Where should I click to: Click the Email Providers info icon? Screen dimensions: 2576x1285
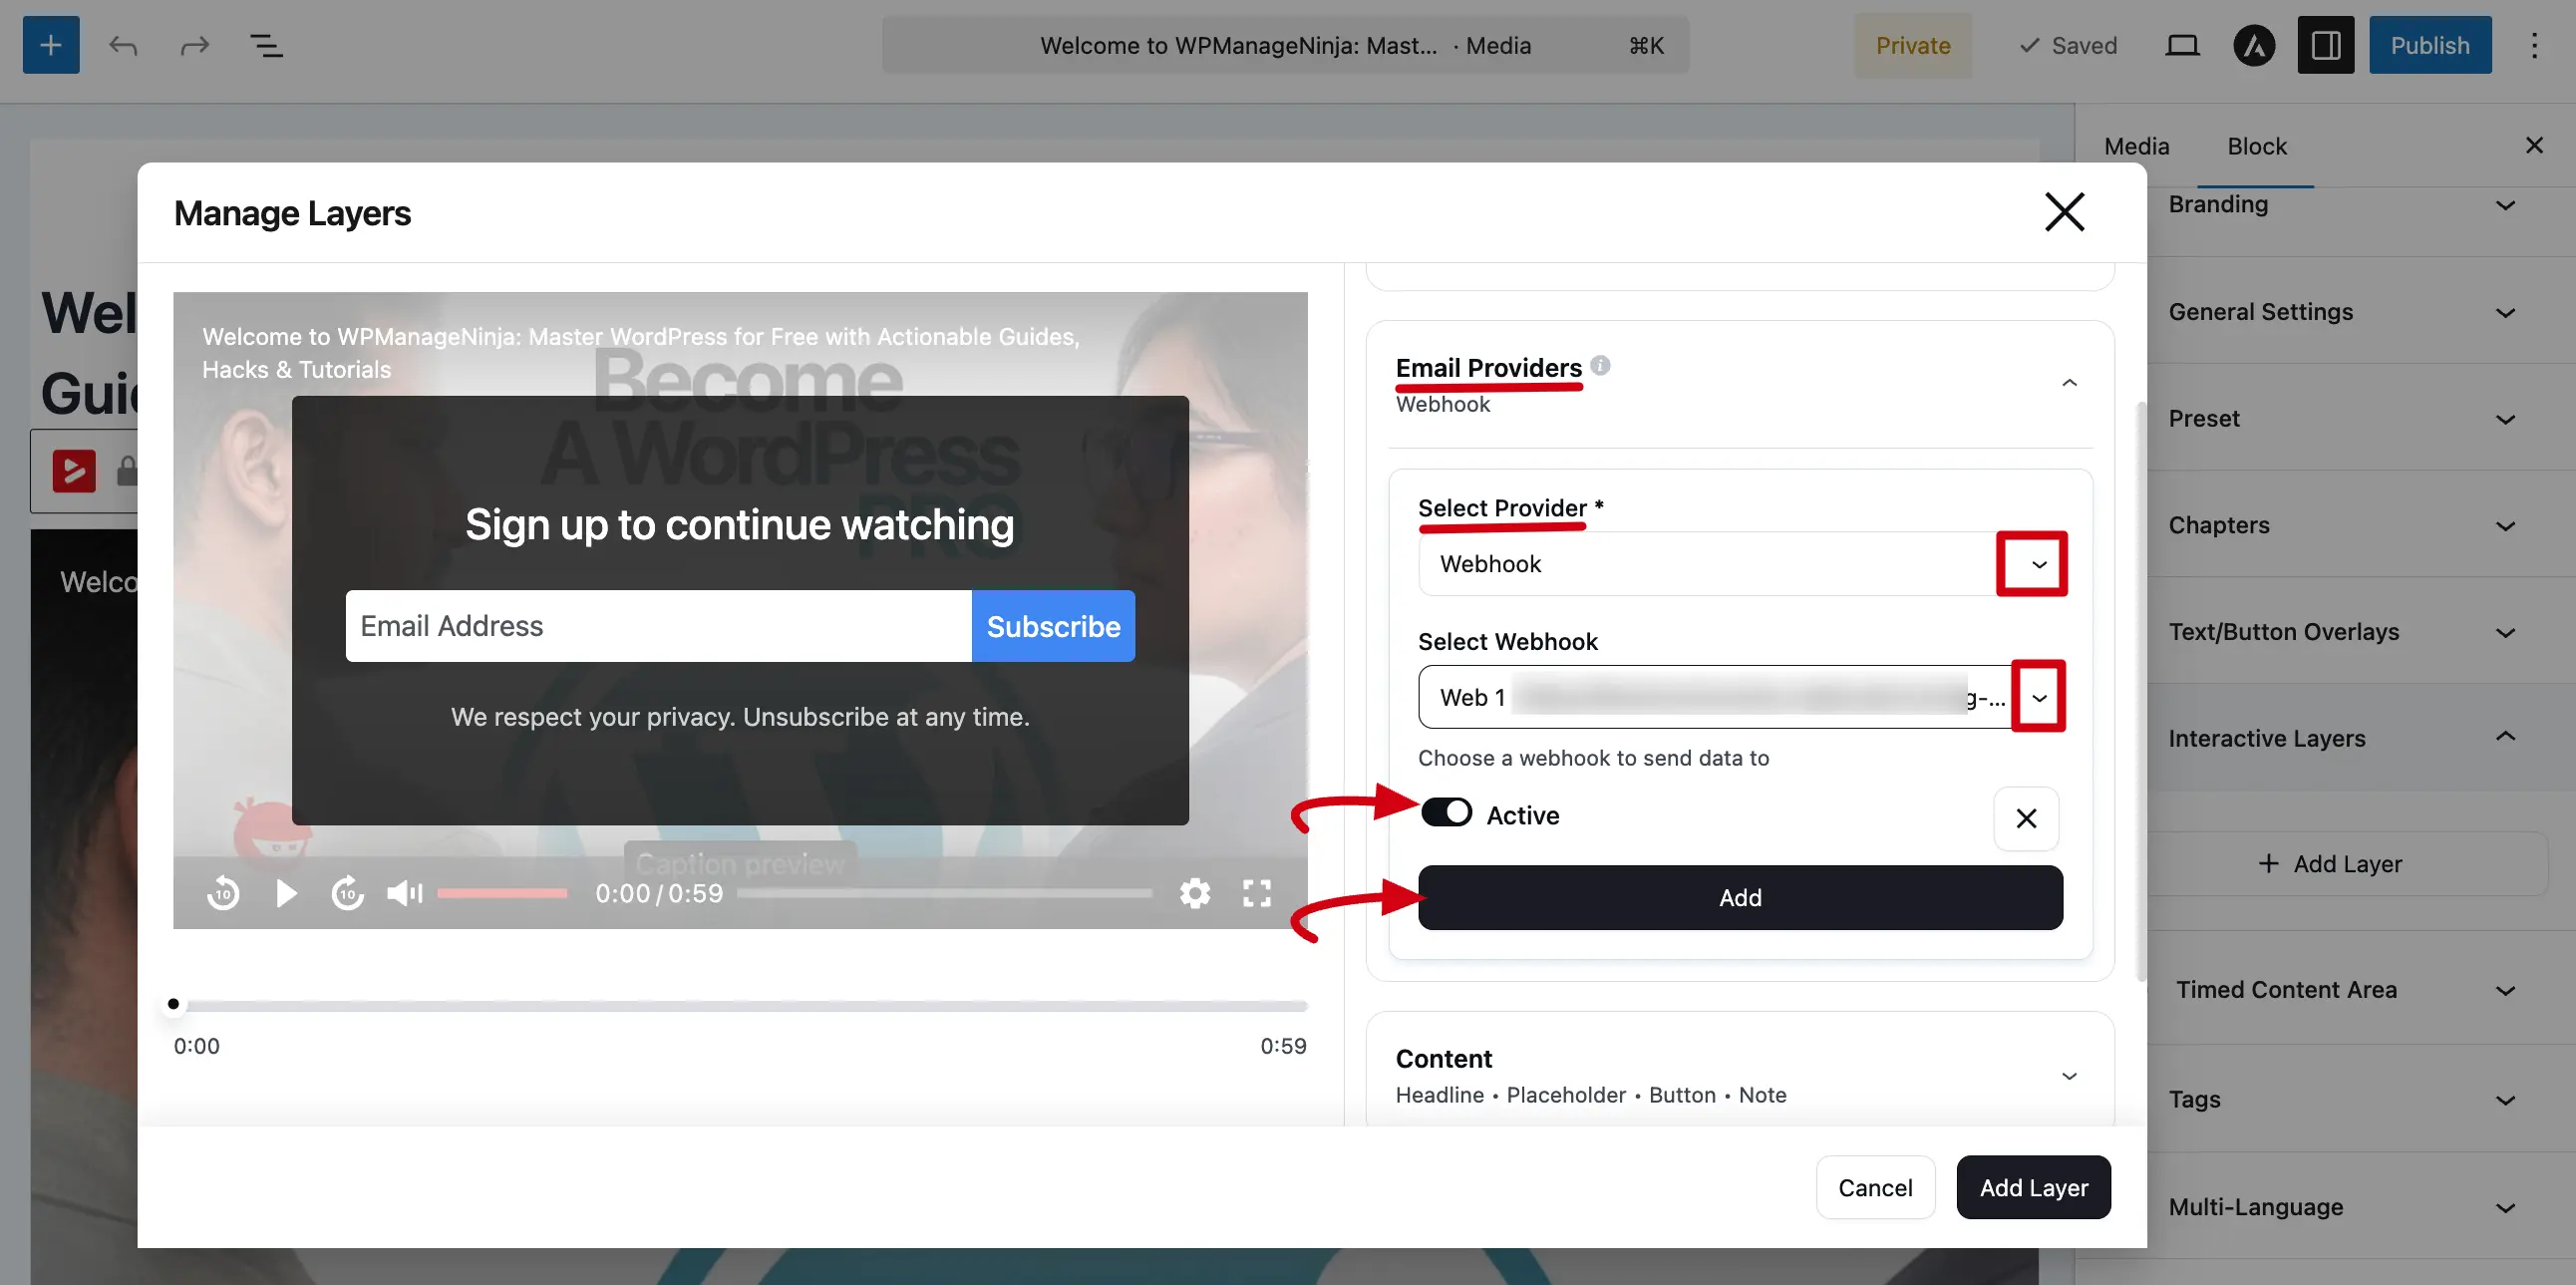[1600, 365]
